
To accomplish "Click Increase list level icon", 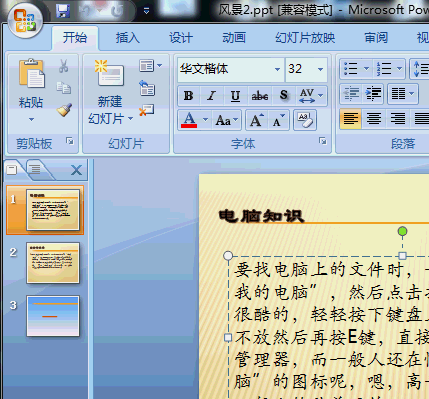I will point(373,94).
